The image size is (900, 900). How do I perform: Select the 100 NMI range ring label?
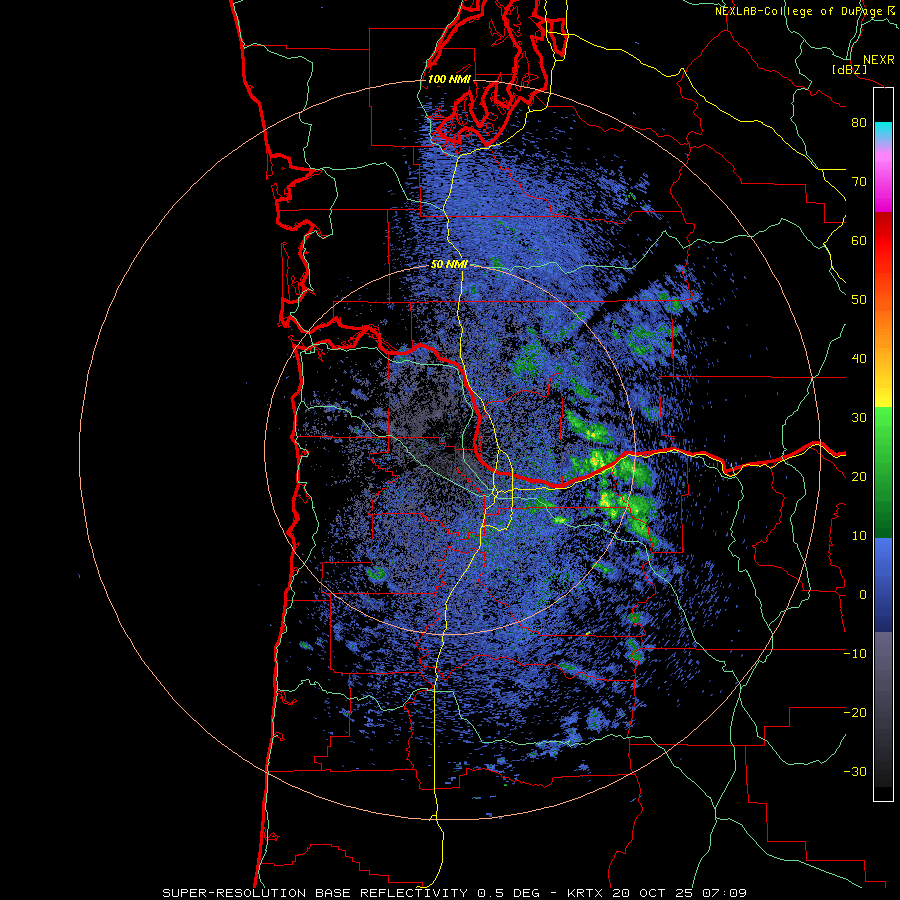pyautogui.click(x=449, y=79)
